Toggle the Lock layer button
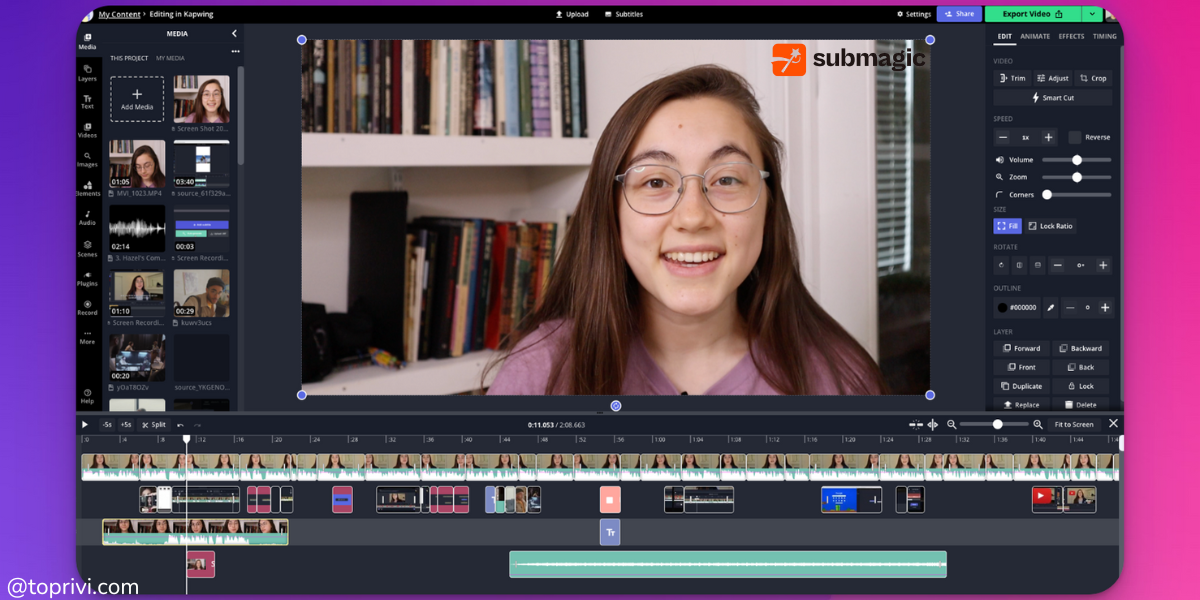 (1080, 386)
